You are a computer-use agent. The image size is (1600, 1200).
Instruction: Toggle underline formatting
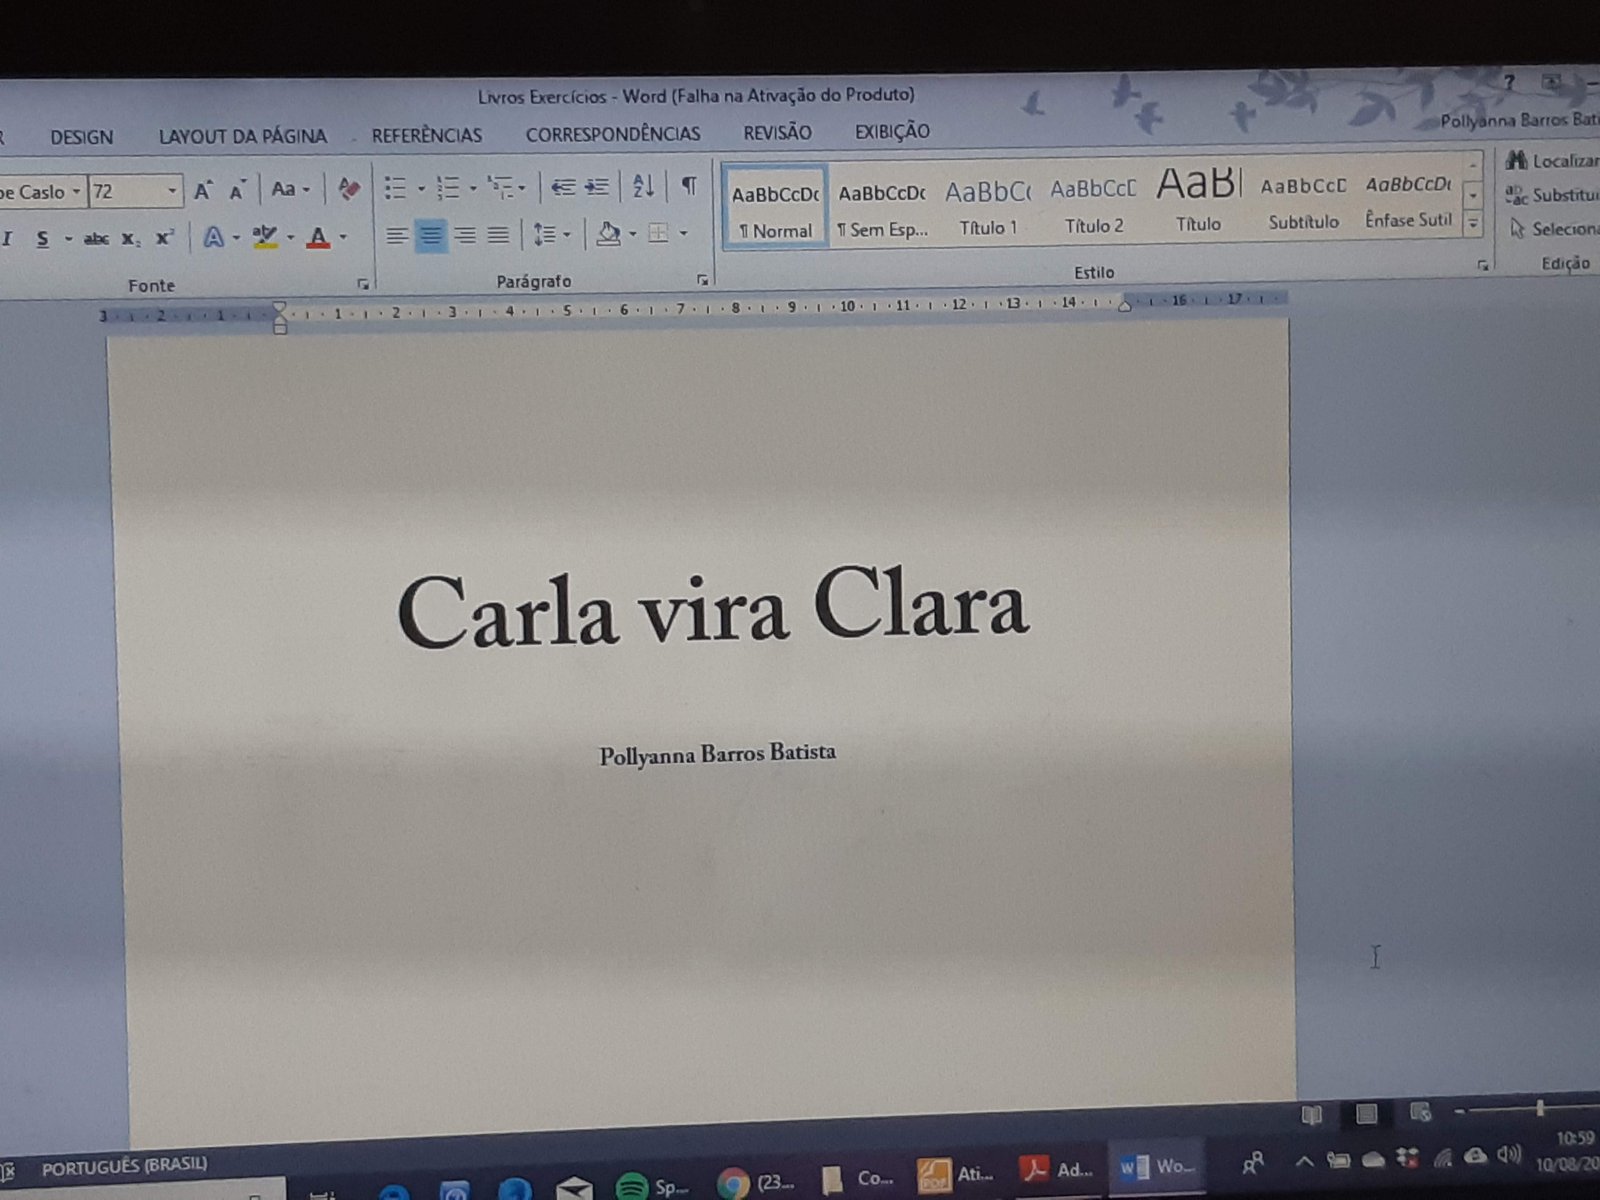tap(42, 239)
